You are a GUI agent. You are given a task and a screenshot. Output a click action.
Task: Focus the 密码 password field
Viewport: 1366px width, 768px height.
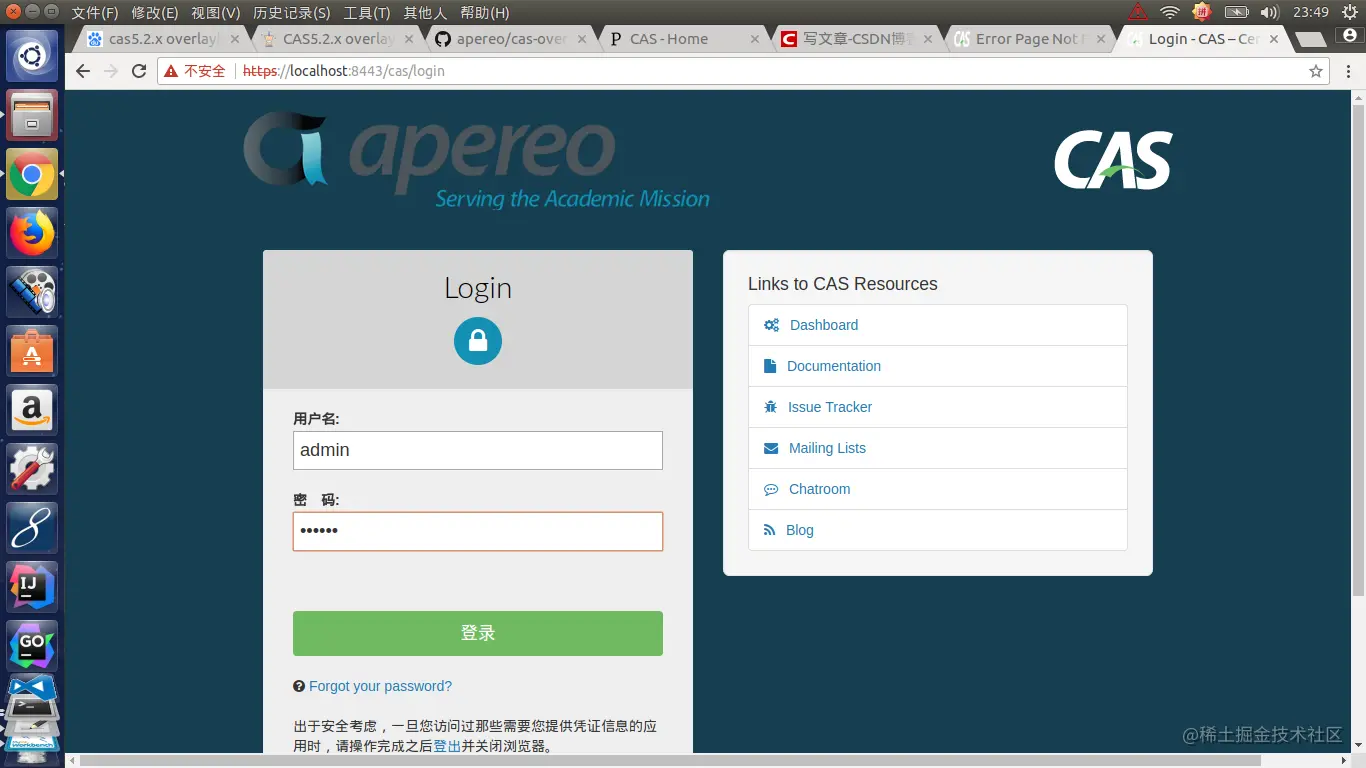478,531
